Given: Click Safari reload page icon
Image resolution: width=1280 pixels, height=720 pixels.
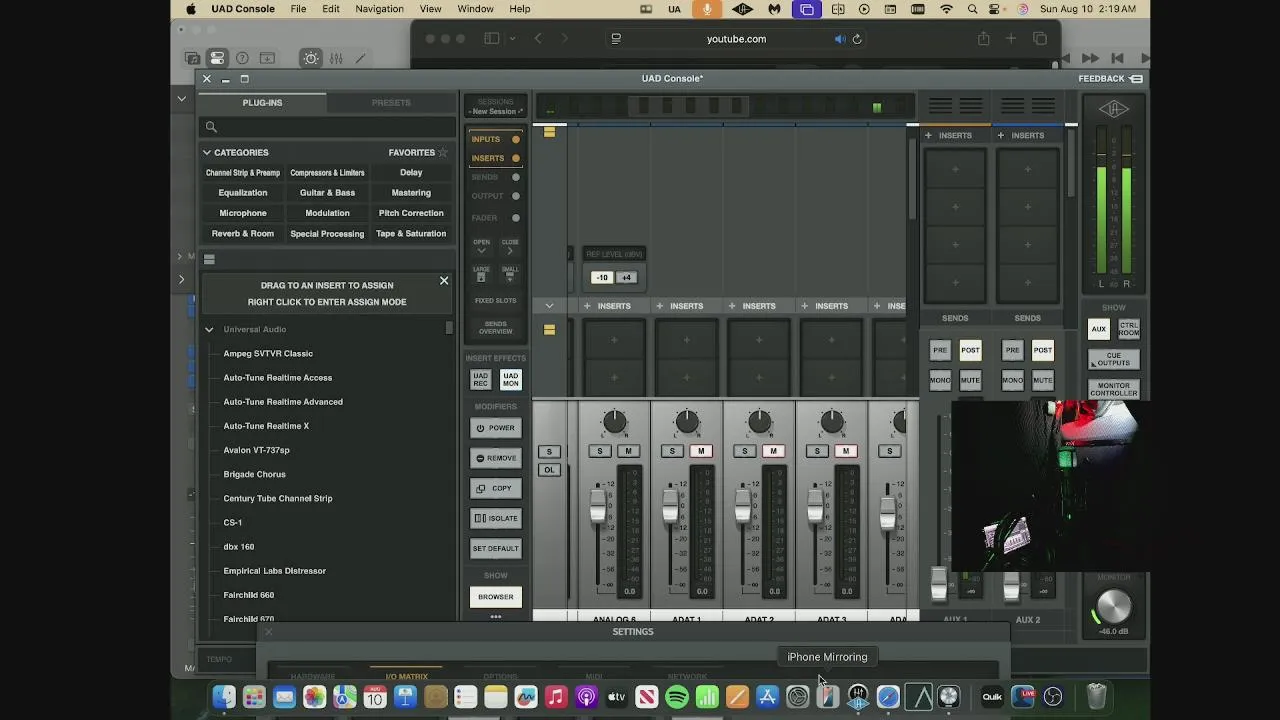Looking at the screenshot, I should point(857,39).
